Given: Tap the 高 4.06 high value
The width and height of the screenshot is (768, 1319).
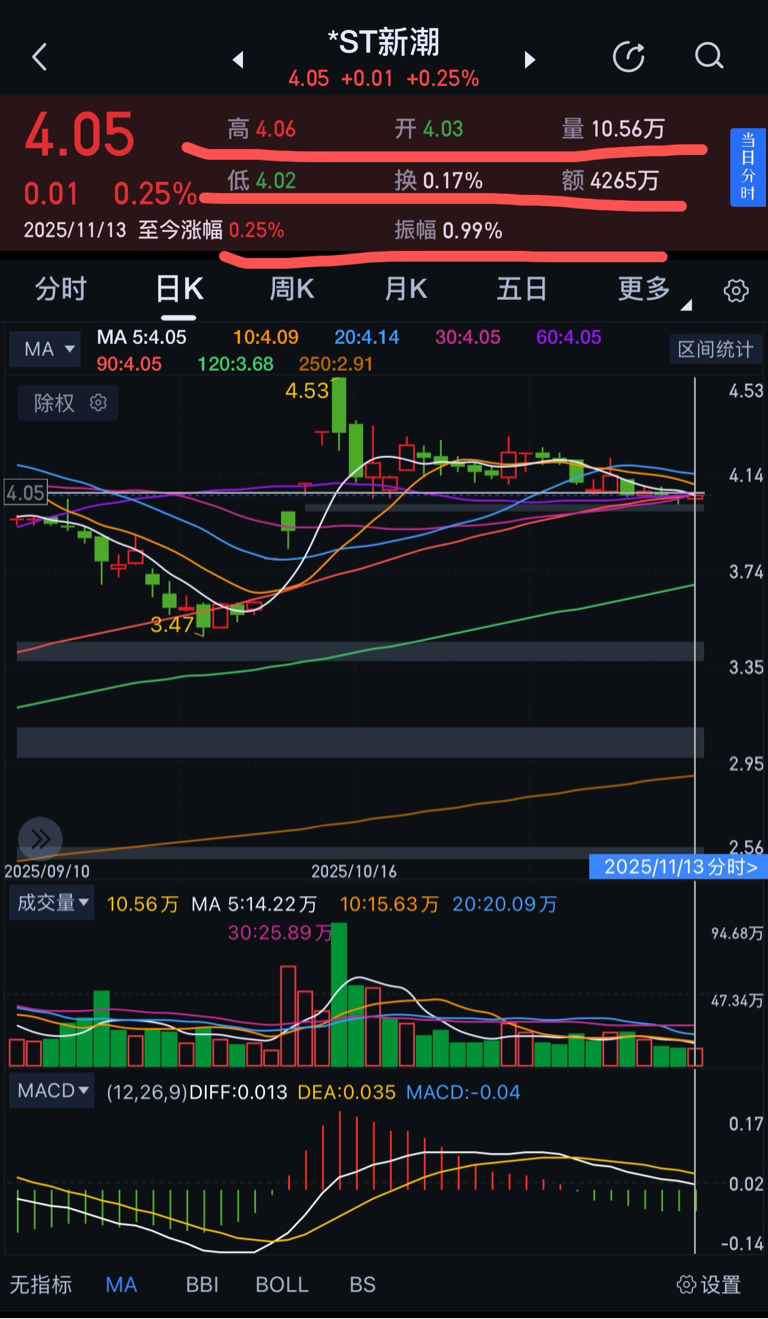Looking at the screenshot, I should pos(262,129).
